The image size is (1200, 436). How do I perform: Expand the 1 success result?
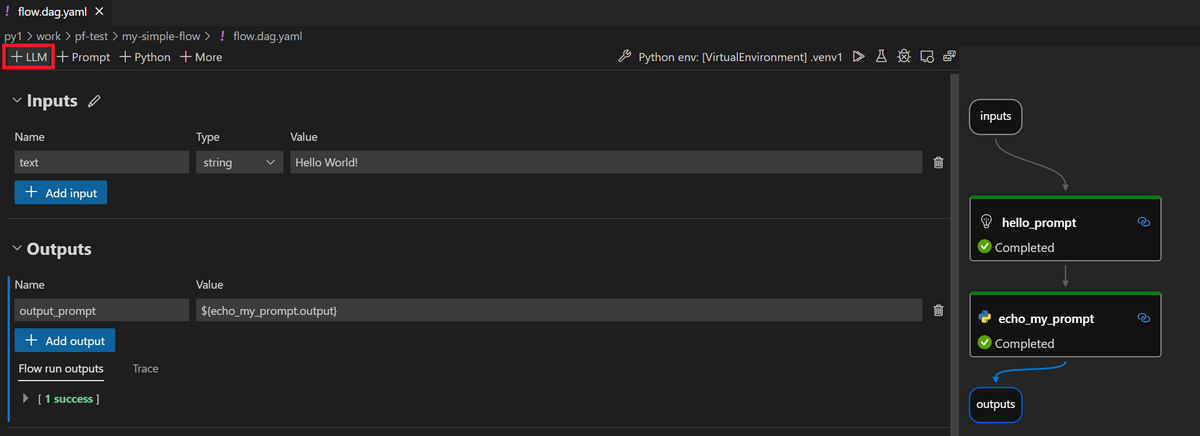click(26, 399)
